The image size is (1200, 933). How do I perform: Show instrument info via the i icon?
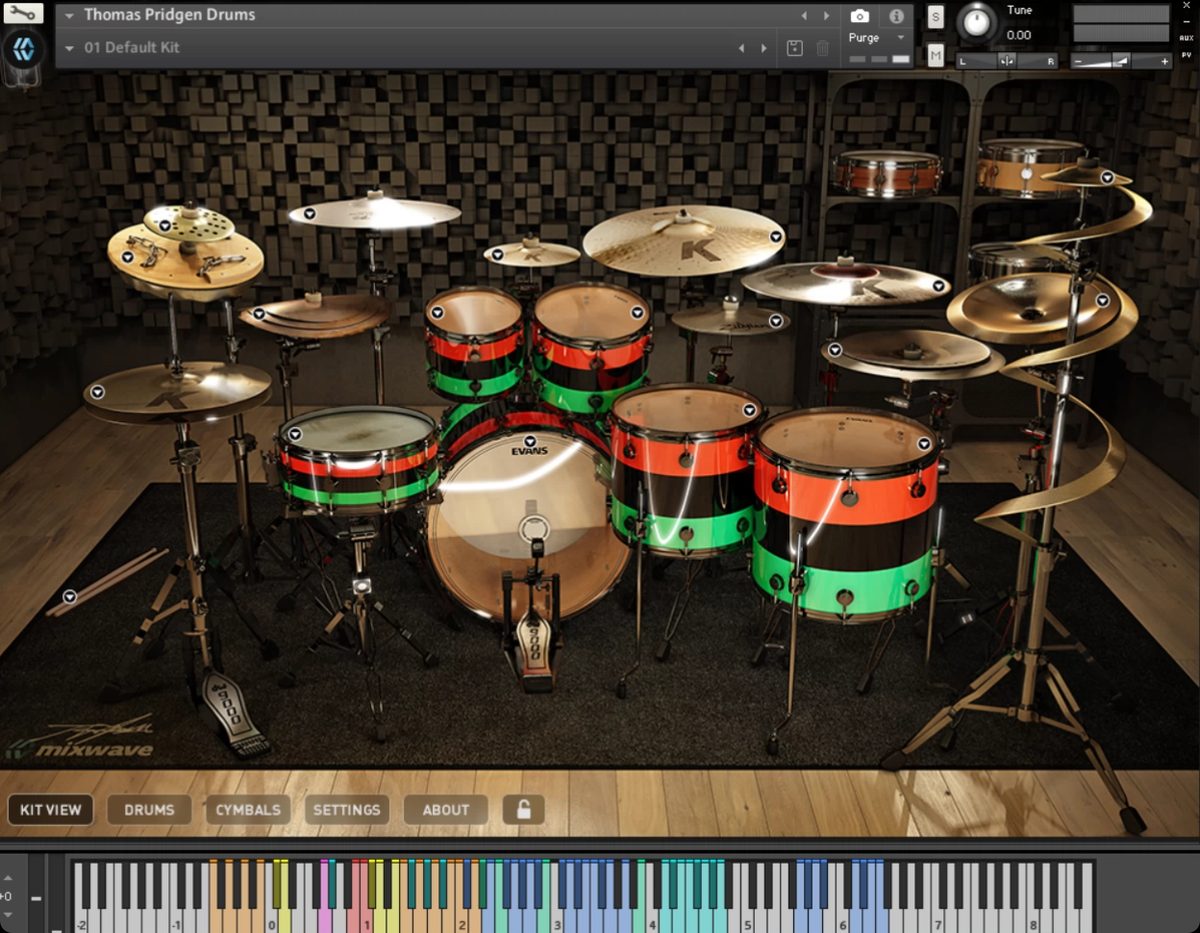896,16
